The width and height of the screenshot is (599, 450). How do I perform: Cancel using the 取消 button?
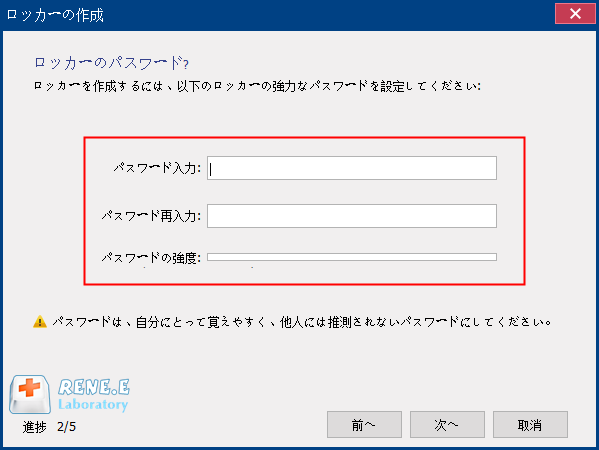530,424
